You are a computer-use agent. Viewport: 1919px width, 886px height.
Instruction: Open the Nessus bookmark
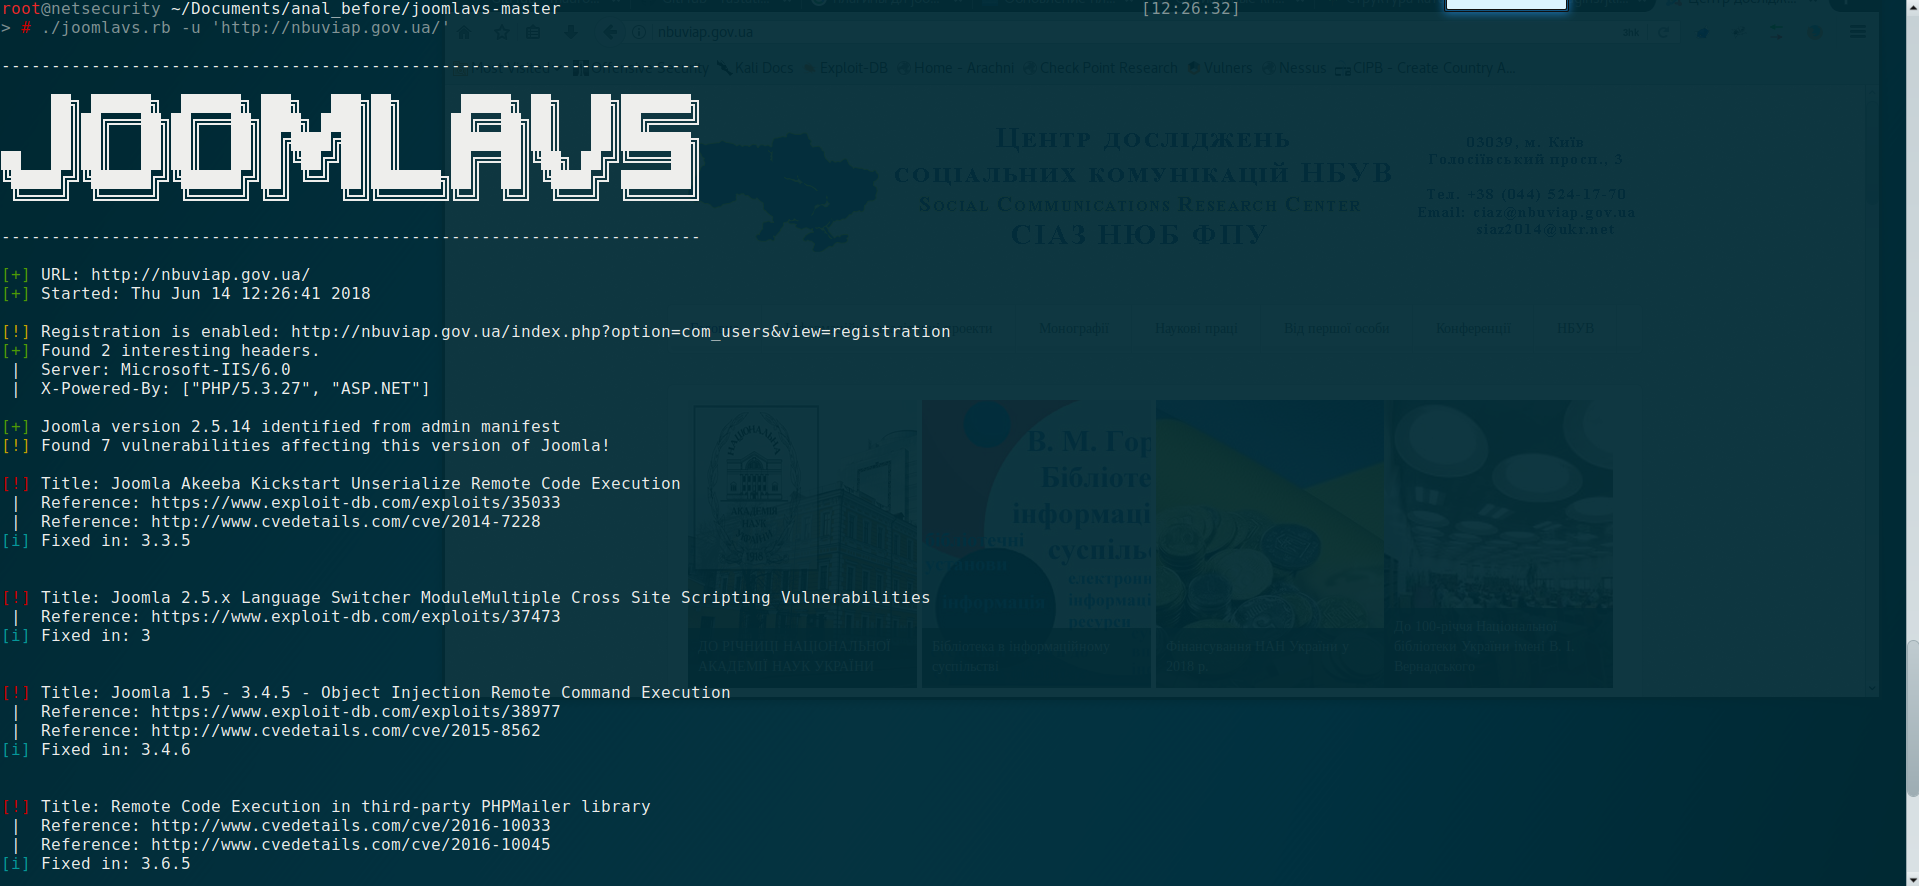click(x=1294, y=68)
